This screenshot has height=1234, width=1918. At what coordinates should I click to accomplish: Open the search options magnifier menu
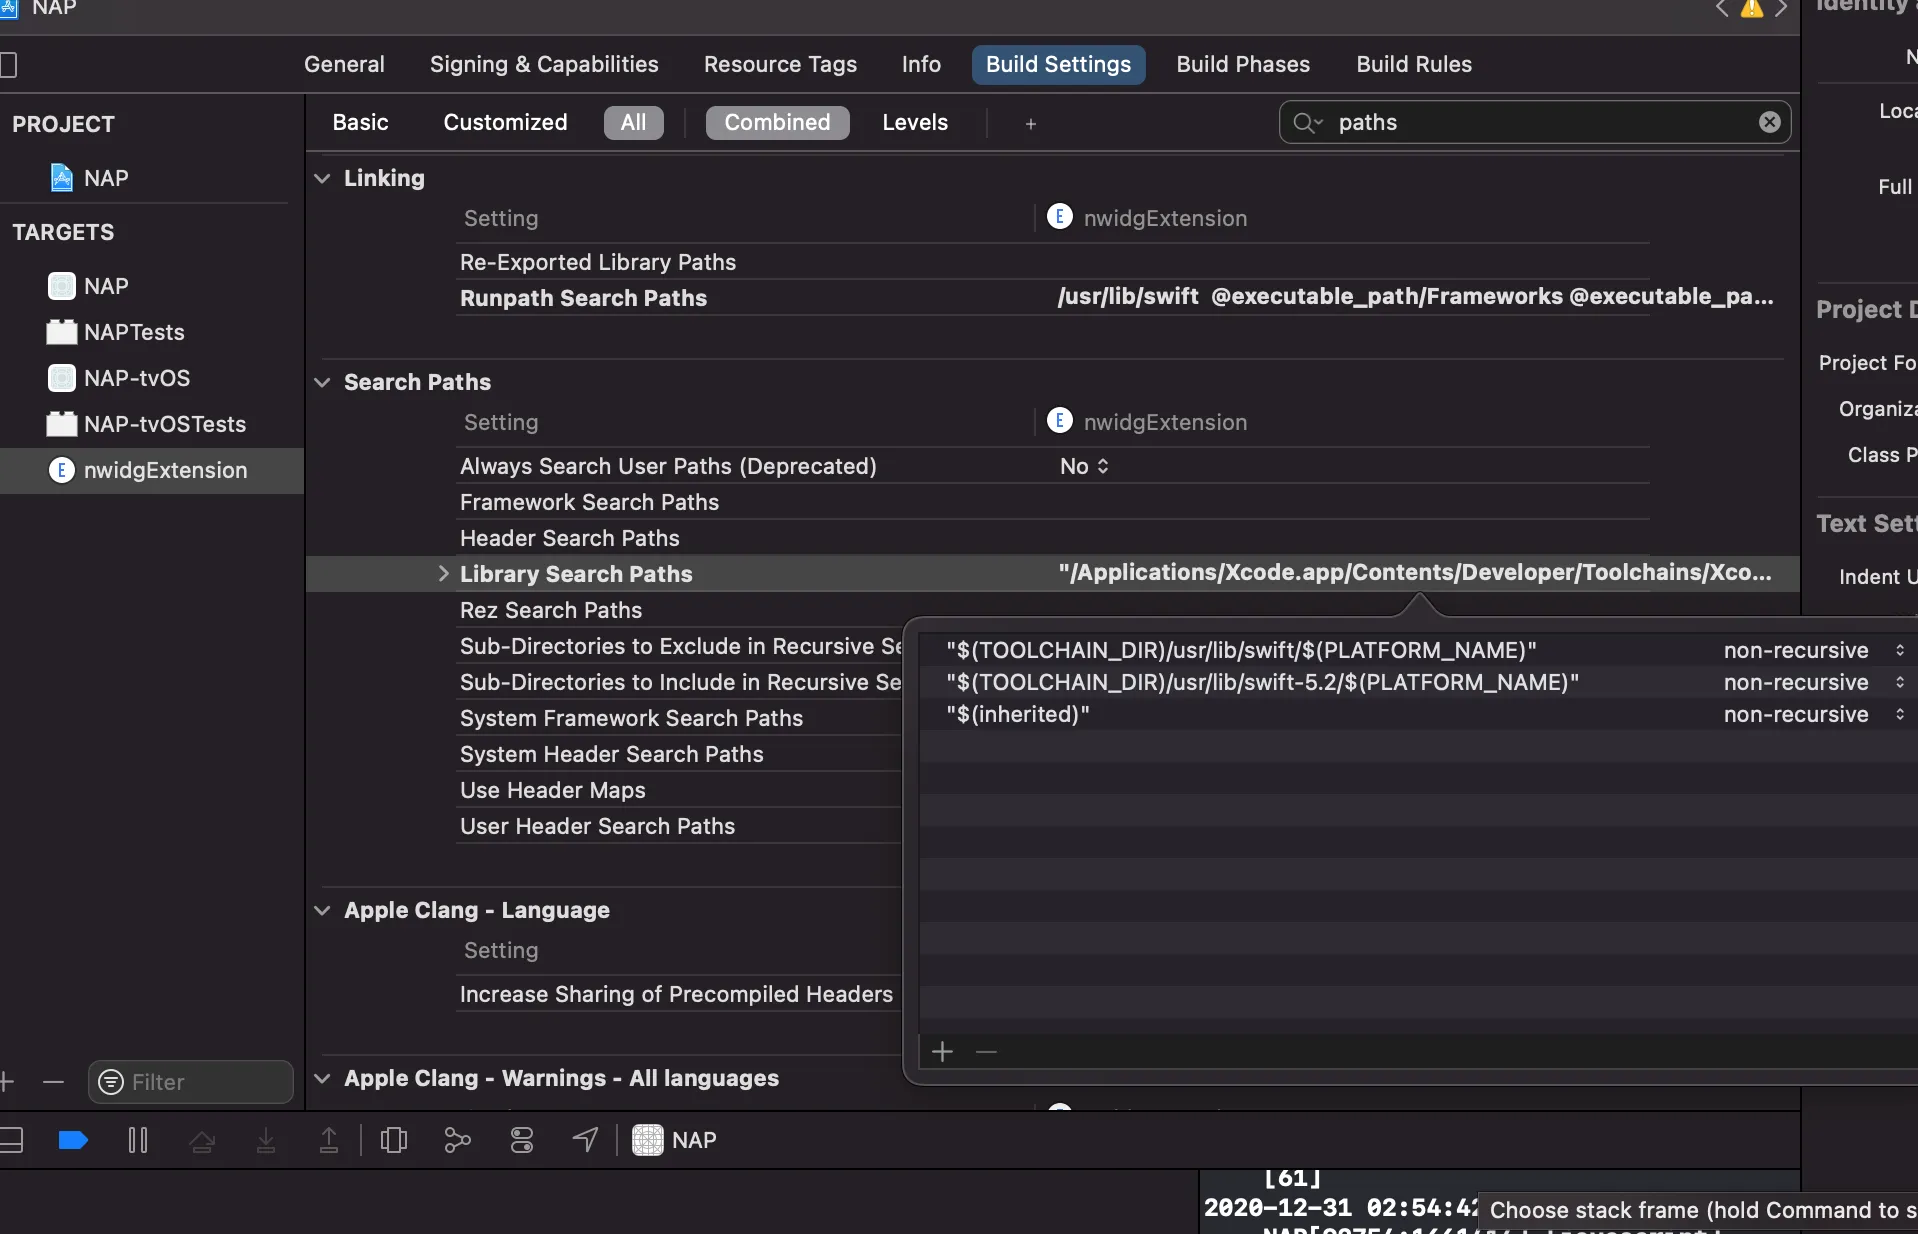point(1307,122)
